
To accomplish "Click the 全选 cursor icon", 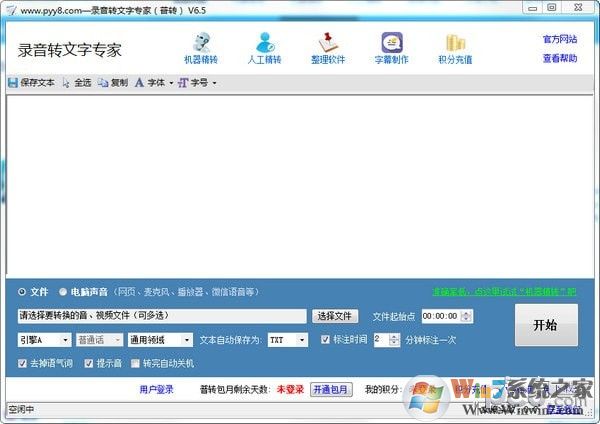I will [66, 83].
